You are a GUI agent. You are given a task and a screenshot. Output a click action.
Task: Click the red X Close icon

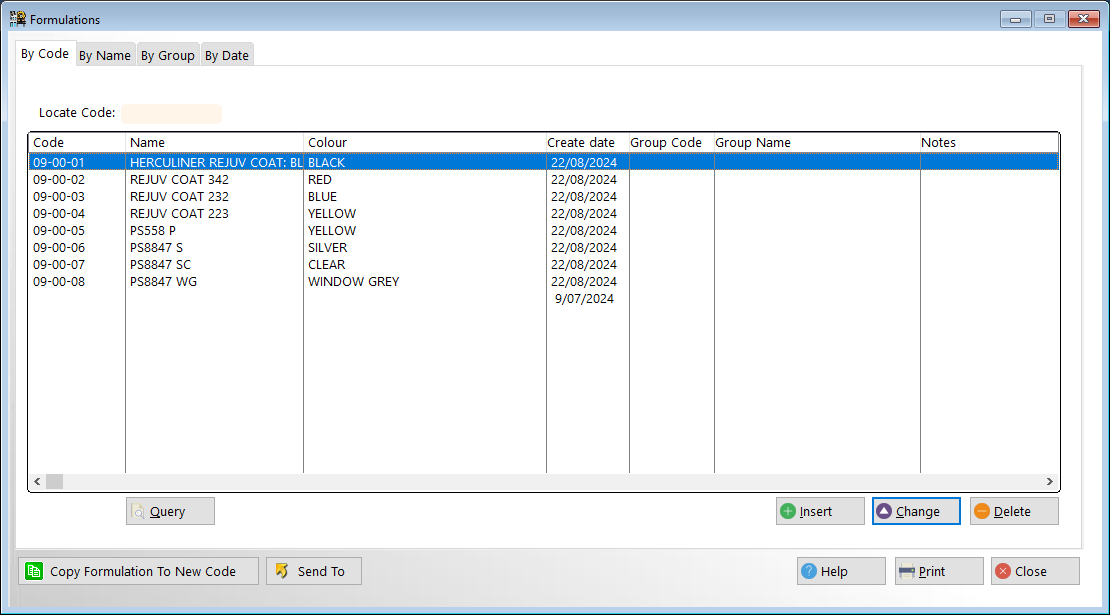1003,571
